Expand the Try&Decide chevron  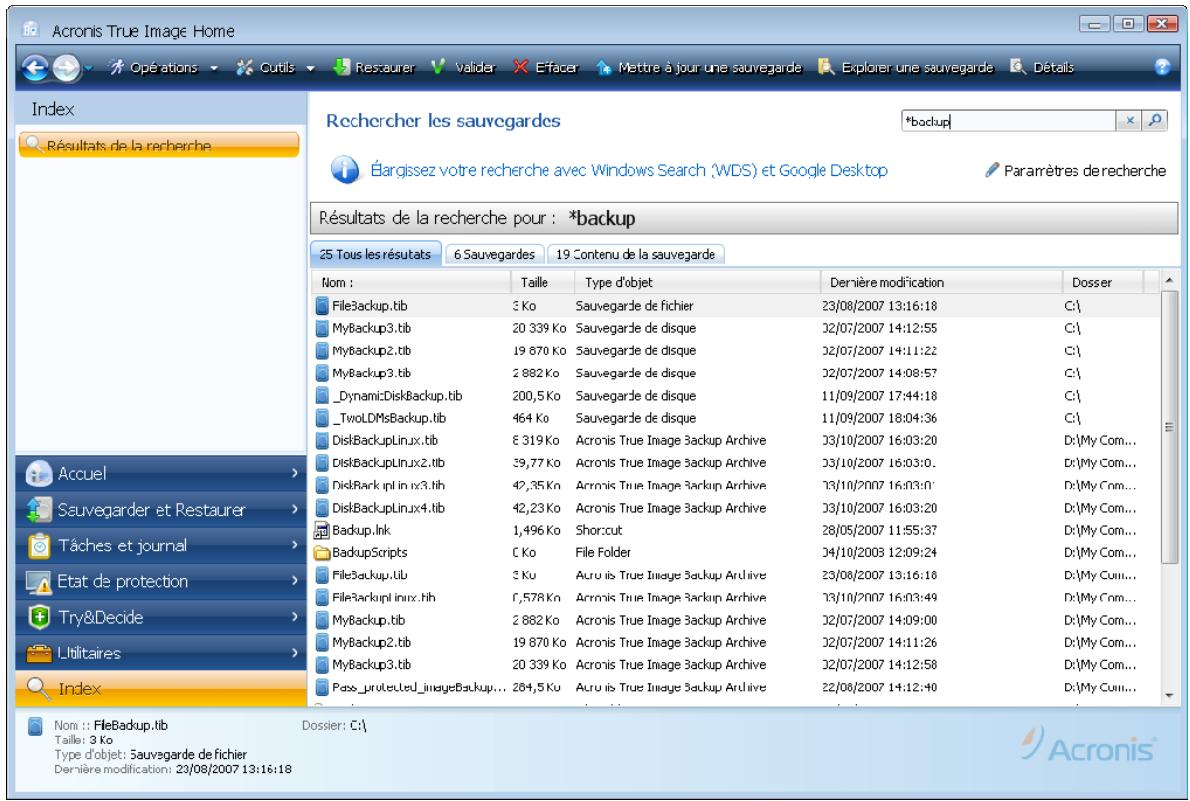click(294, 617)
